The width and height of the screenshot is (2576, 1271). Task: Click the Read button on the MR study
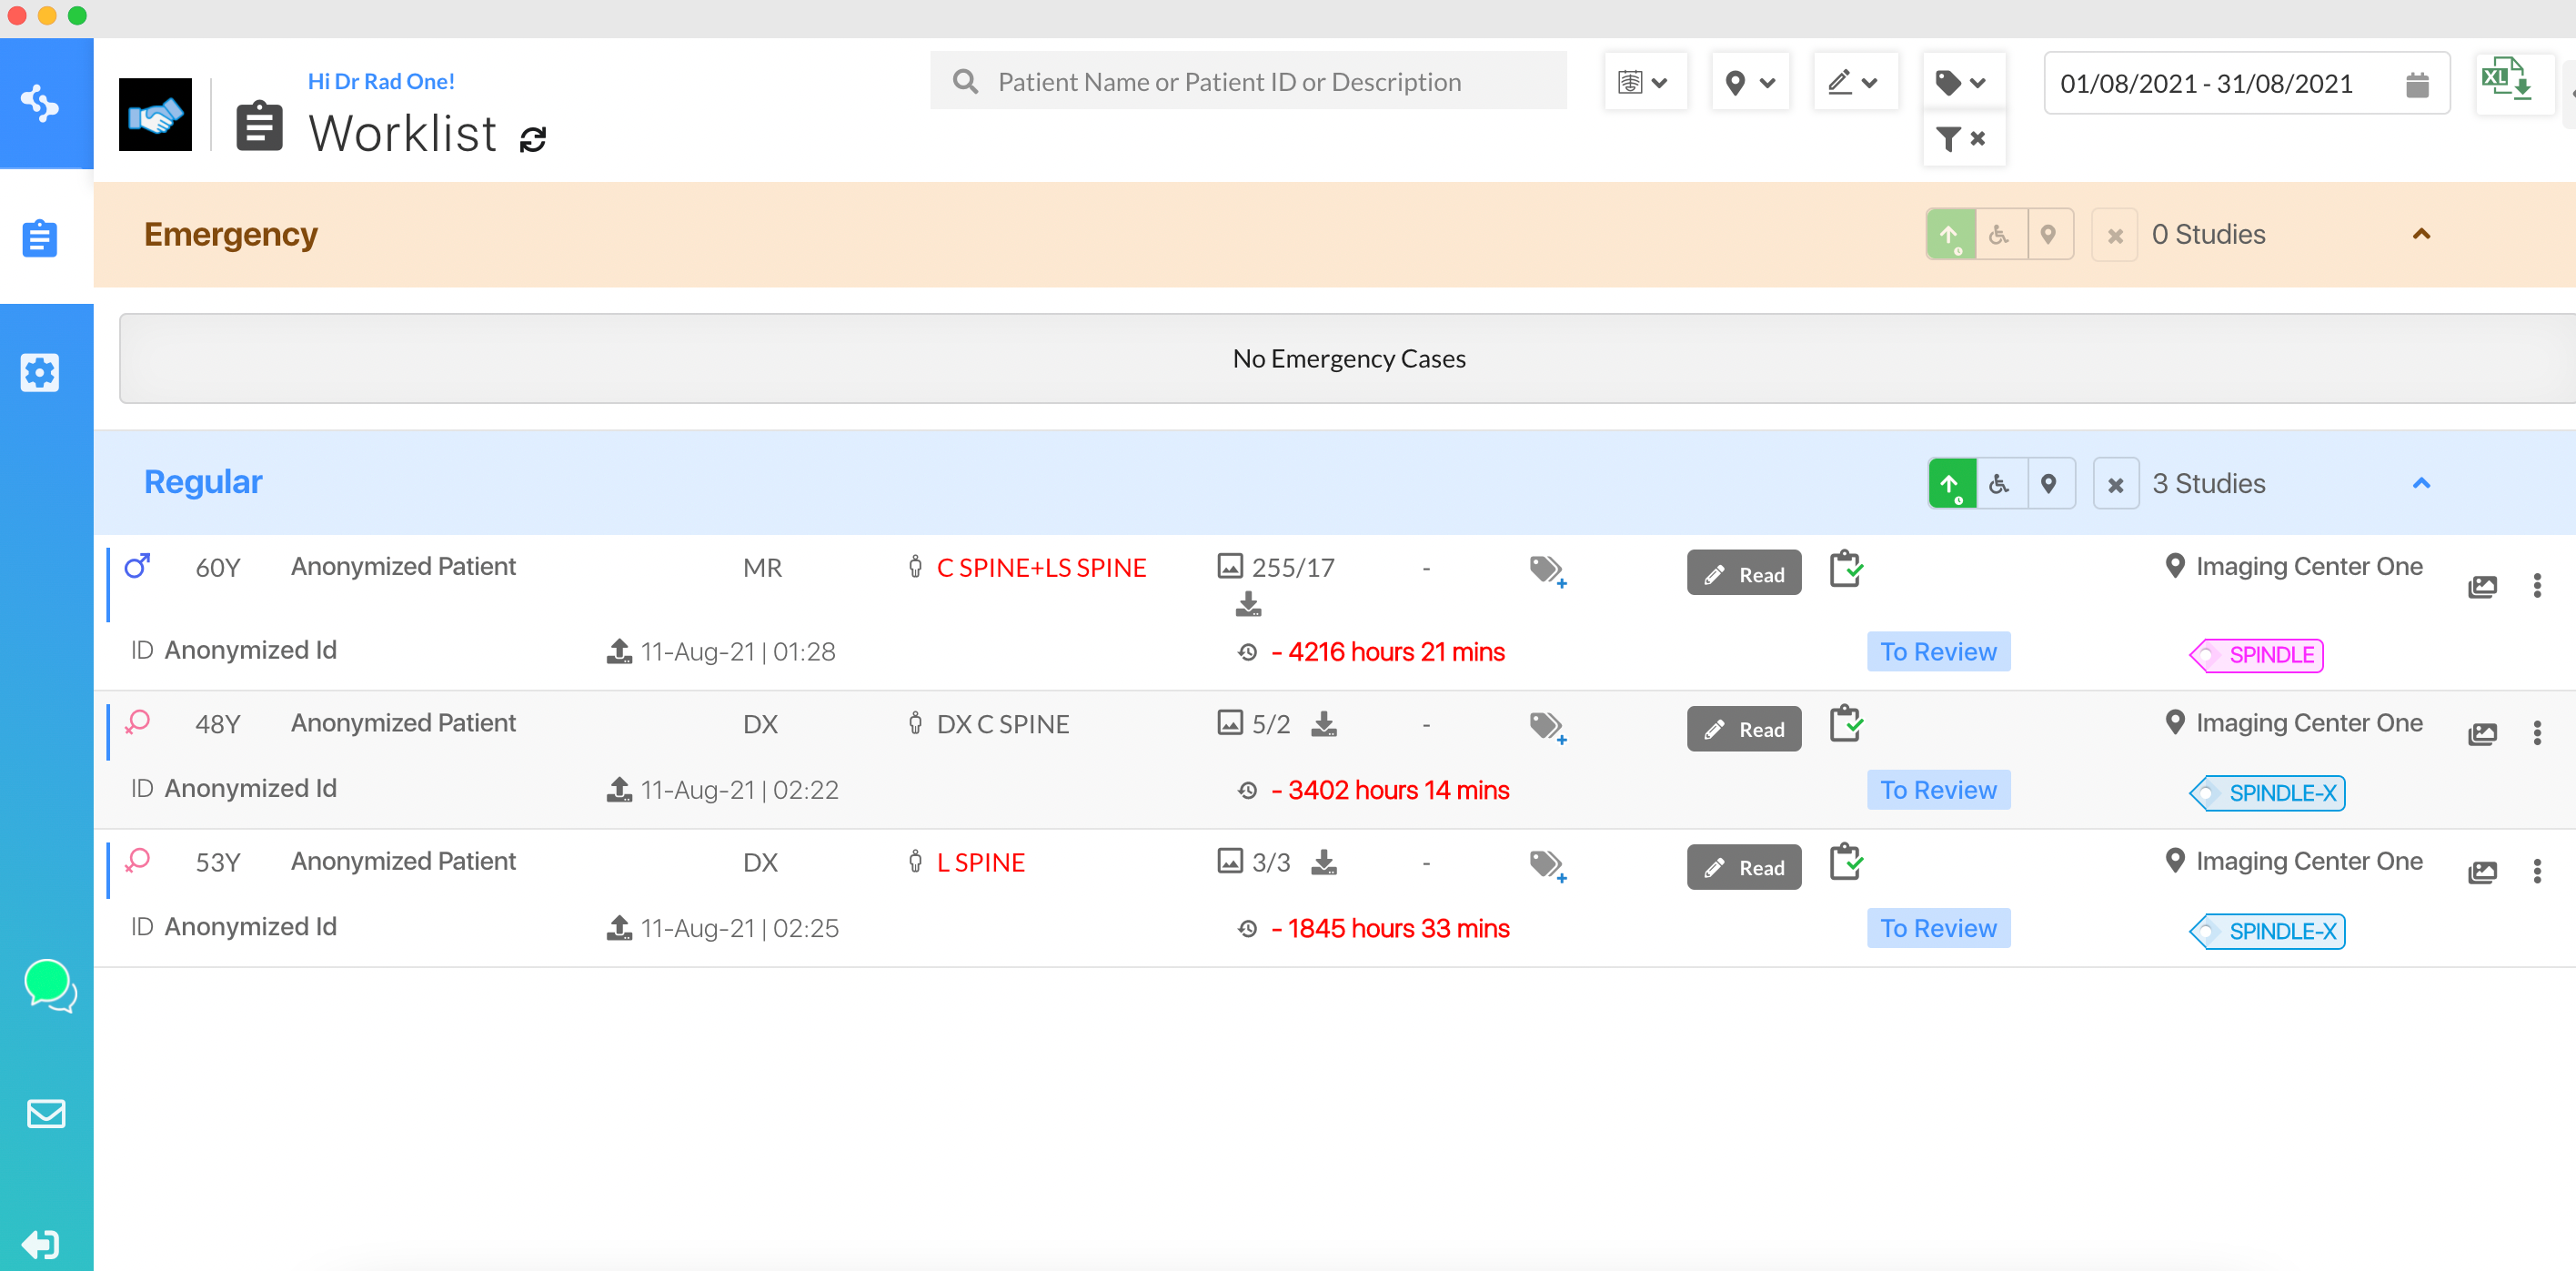[x=1743, y=572]
